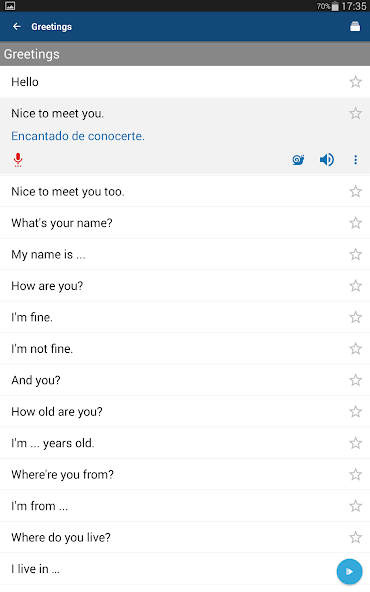Play pronunciation with the speaker icon
Viewport: 370px width, 592px height.
coord(327,160)
